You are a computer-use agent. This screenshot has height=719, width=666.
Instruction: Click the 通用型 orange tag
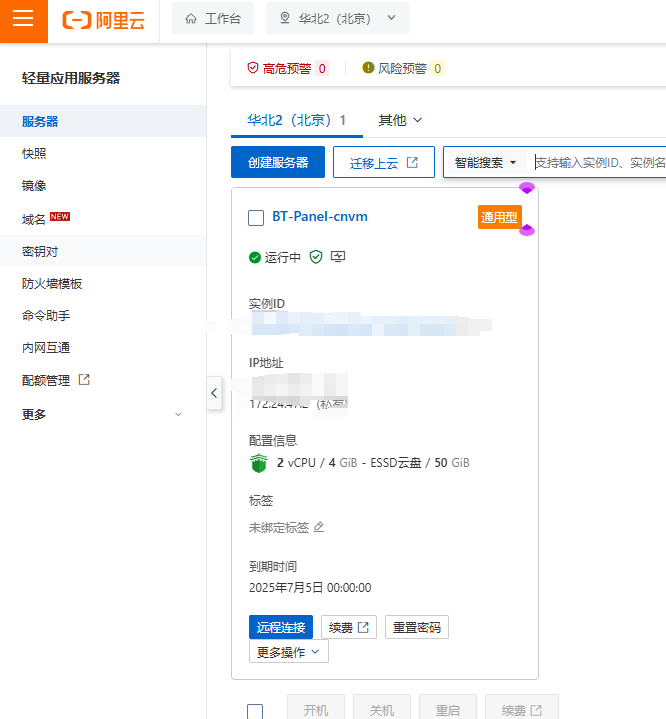(x=500, y=217)
